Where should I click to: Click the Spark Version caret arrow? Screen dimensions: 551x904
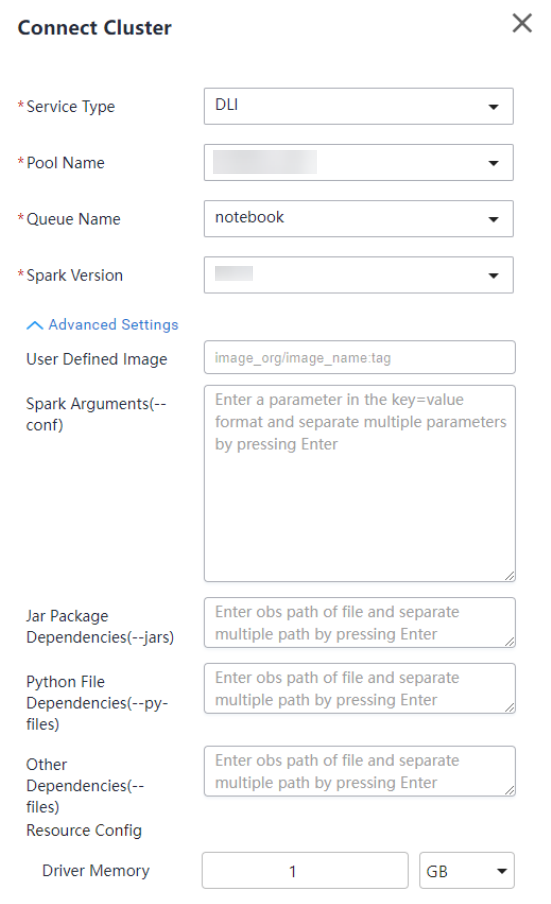point(493,276)
